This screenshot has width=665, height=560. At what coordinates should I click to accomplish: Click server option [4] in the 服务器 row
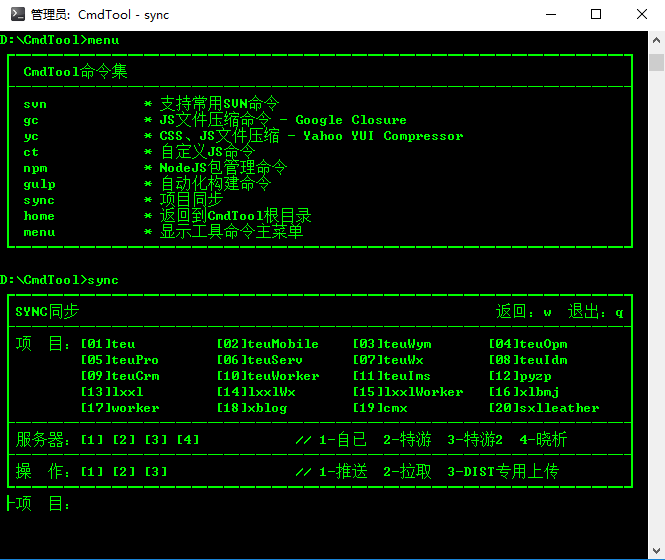tap(187, 440)
